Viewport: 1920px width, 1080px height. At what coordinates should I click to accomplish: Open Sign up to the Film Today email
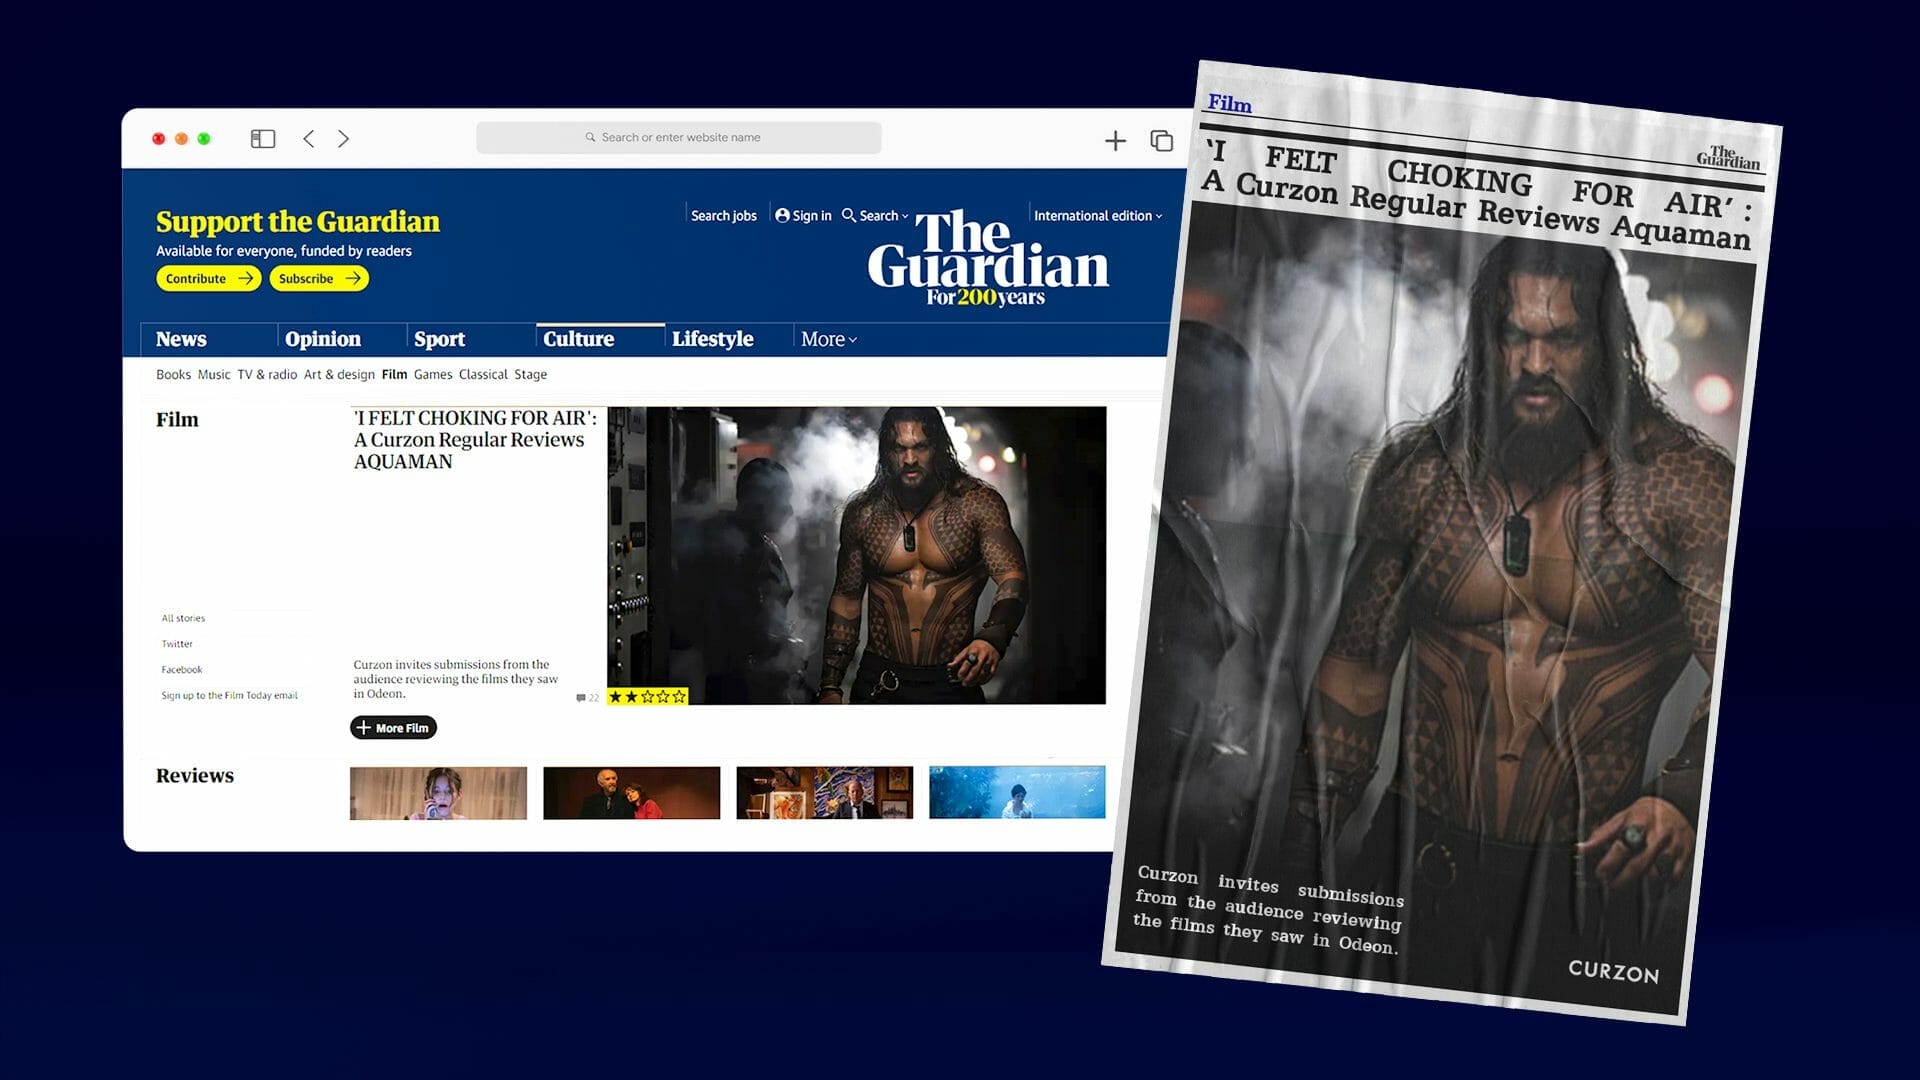coord(229,695)
